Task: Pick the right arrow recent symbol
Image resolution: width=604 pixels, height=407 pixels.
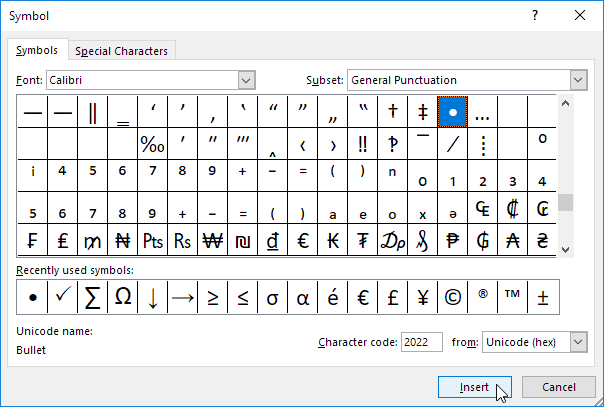Action: 183,297
